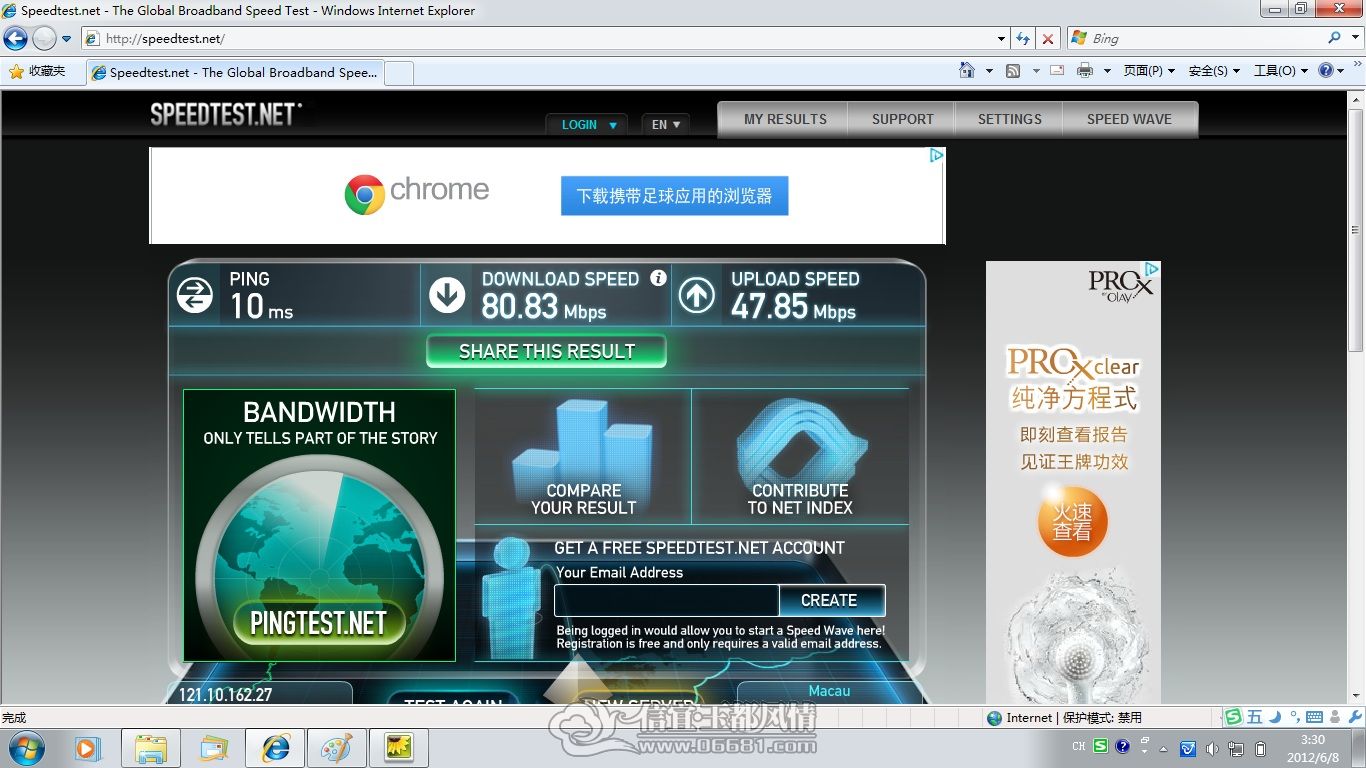Click CONTRIBUTE TO NET INDEX

(x=800, y=457)
